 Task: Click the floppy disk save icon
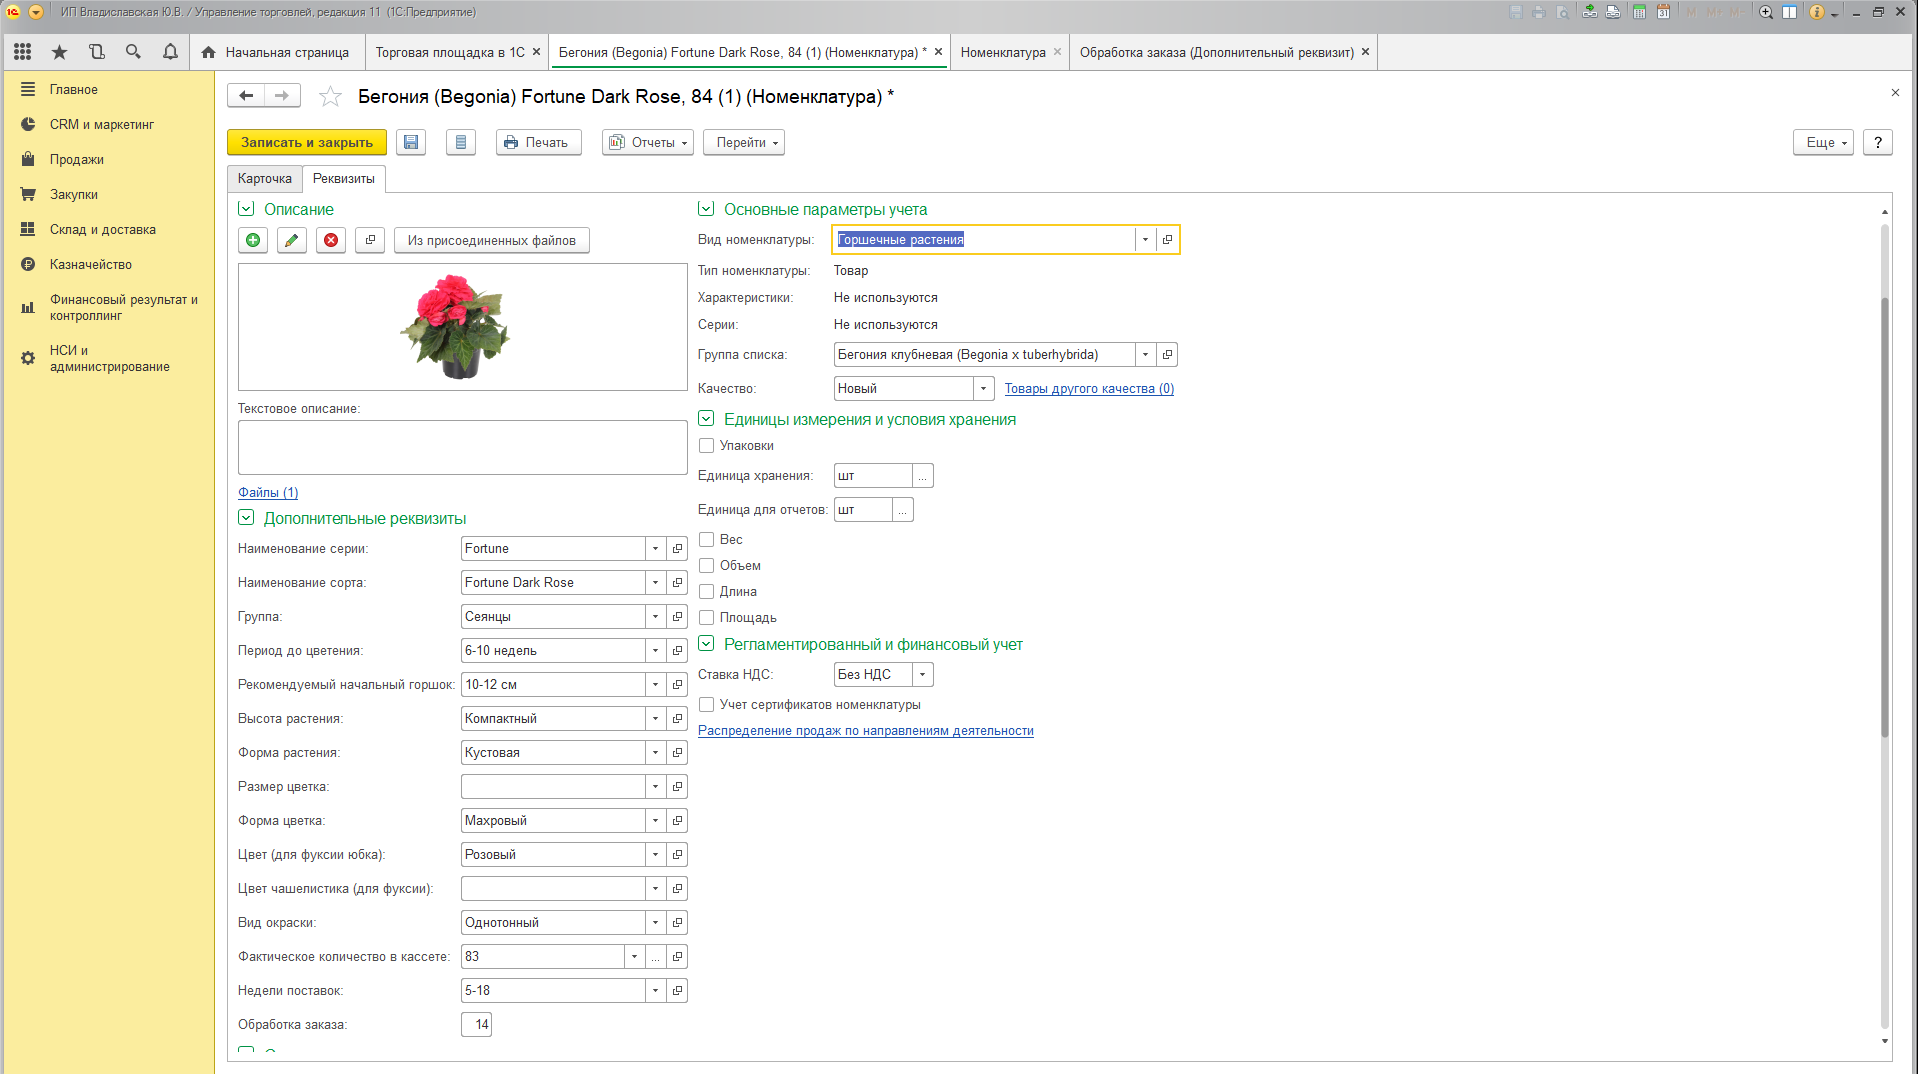point(411,142)
